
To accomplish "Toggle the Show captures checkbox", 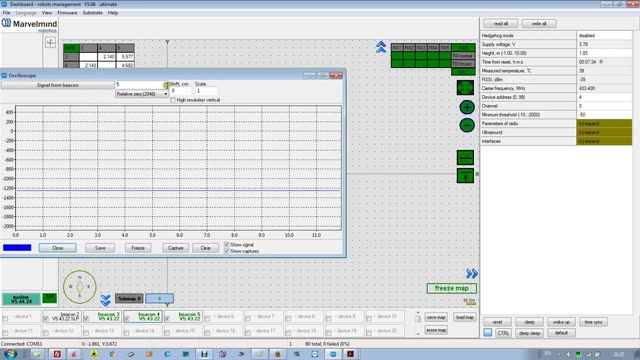I will tap(227, 251).
